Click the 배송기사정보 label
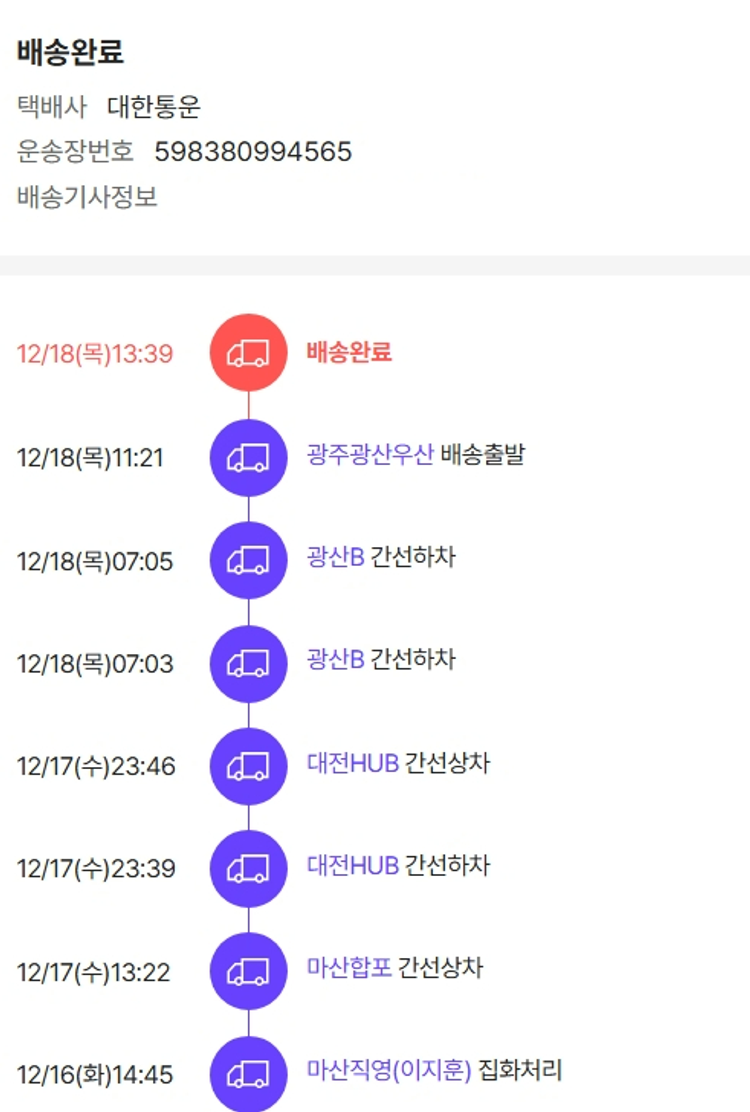Image resolution: width=750 pixels, height=1112 pixels. [x=87, y=197]
